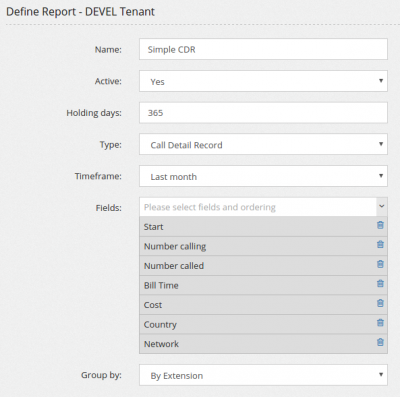Expand the Timeframe dropdown showing Last month

(x=263, y=176)
